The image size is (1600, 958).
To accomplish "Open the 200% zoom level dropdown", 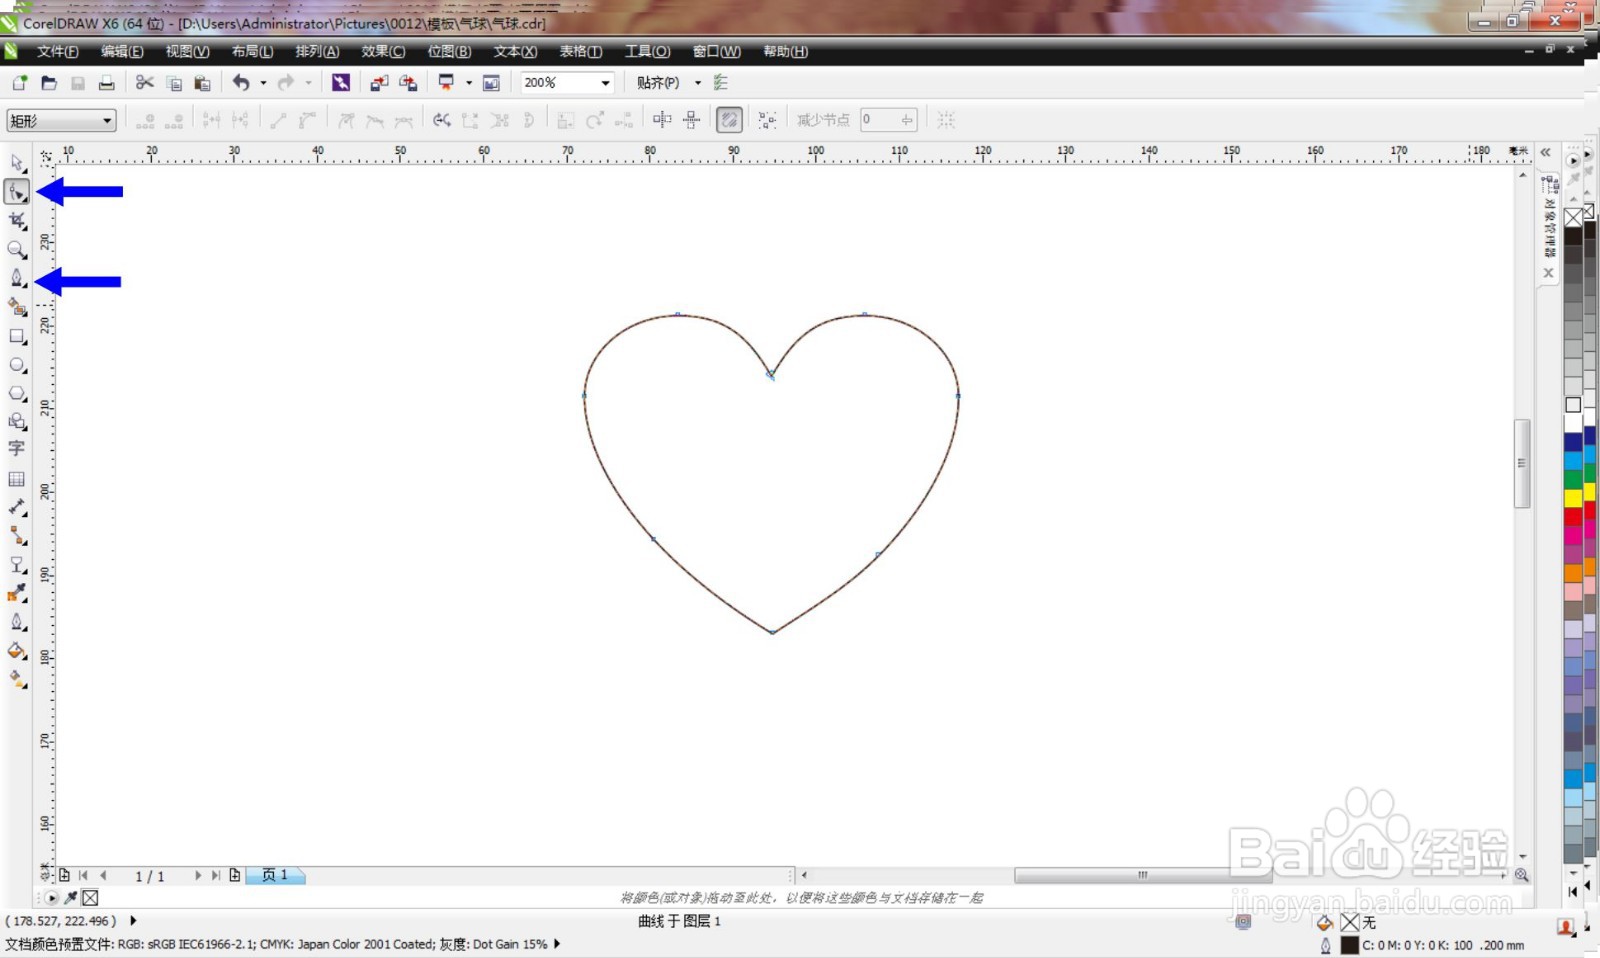I will [605, 83].
